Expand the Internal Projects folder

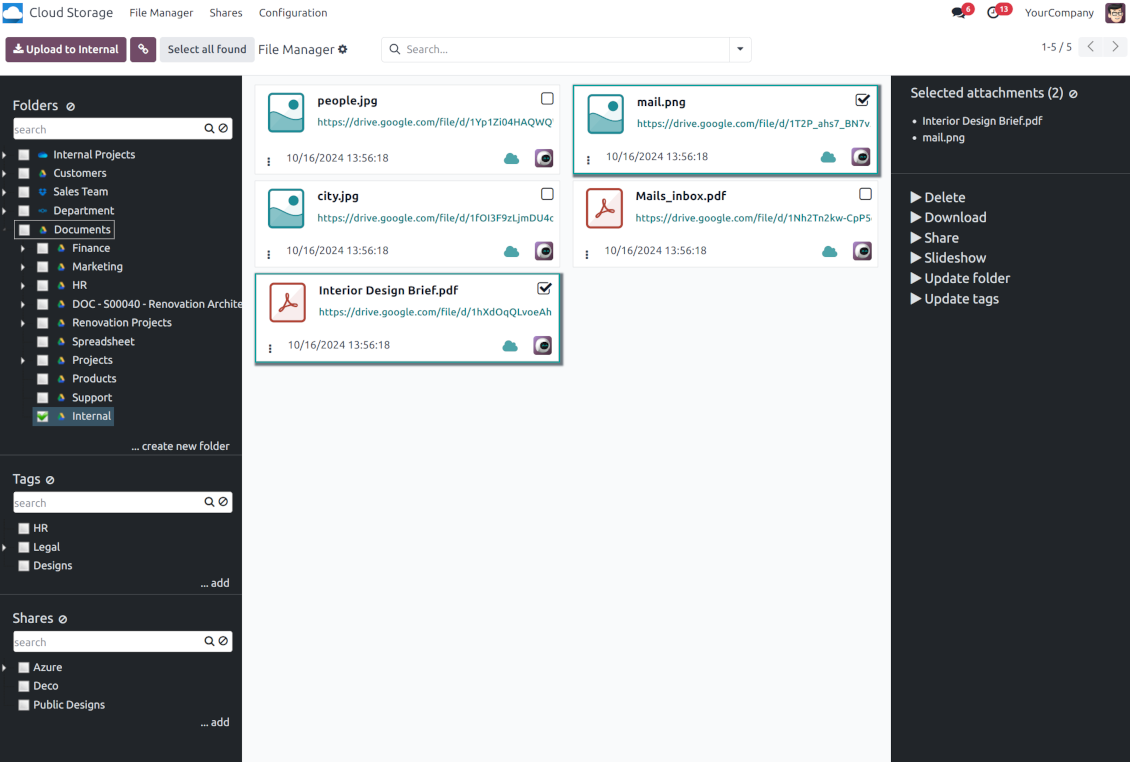(4, 155)
